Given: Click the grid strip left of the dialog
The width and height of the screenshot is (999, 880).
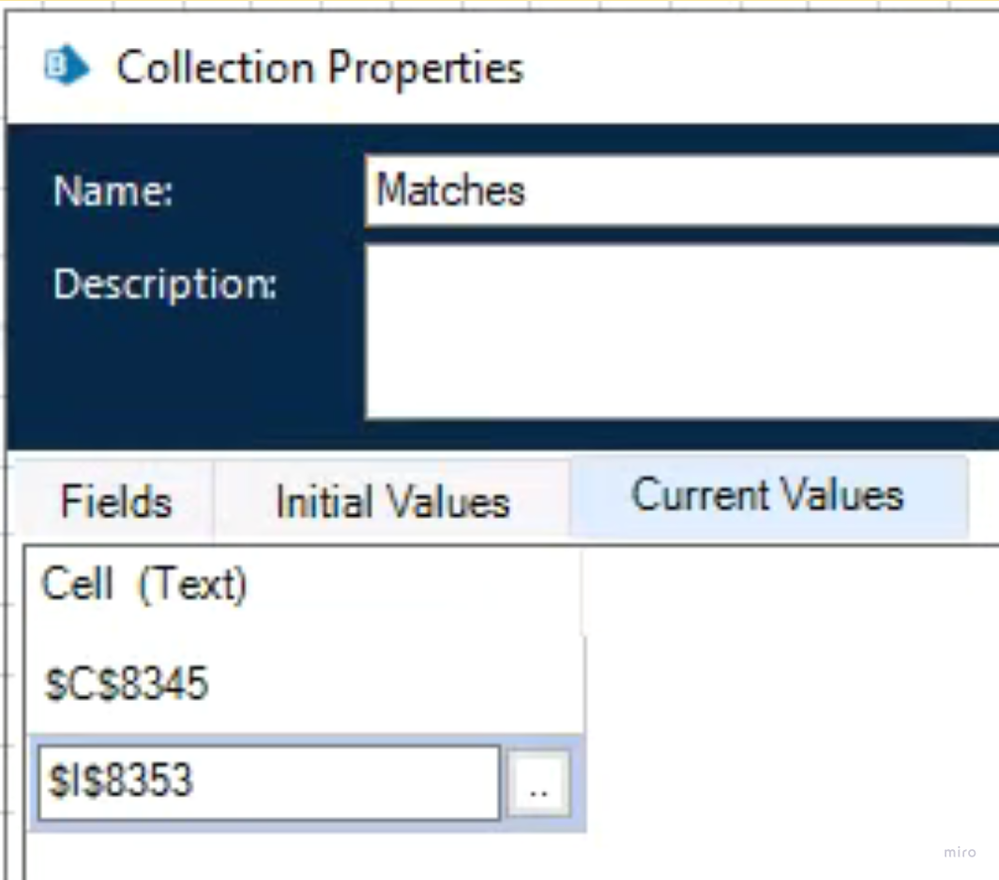Looking at the screenshot, I should 2,500.
